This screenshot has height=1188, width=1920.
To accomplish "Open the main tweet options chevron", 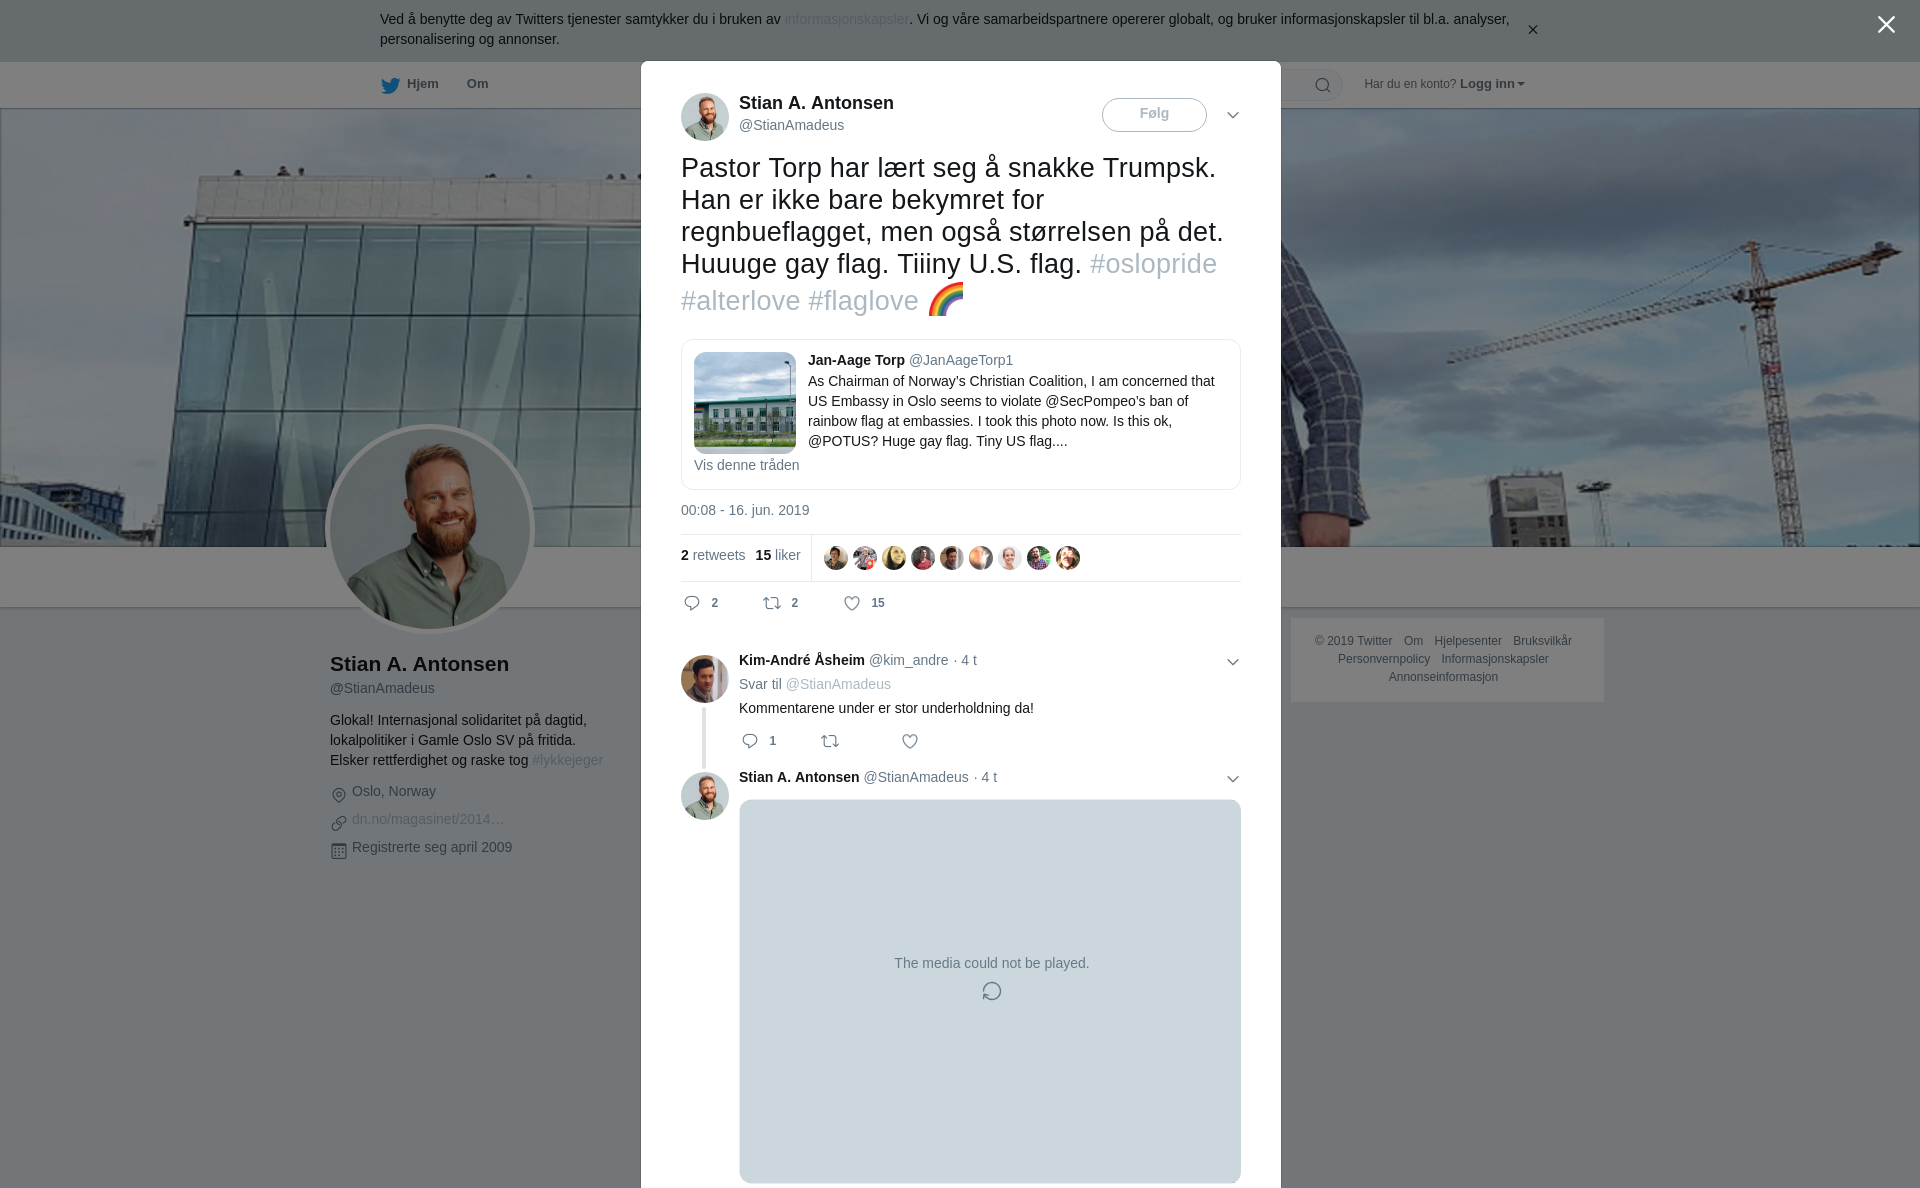I will (1233, 115).
